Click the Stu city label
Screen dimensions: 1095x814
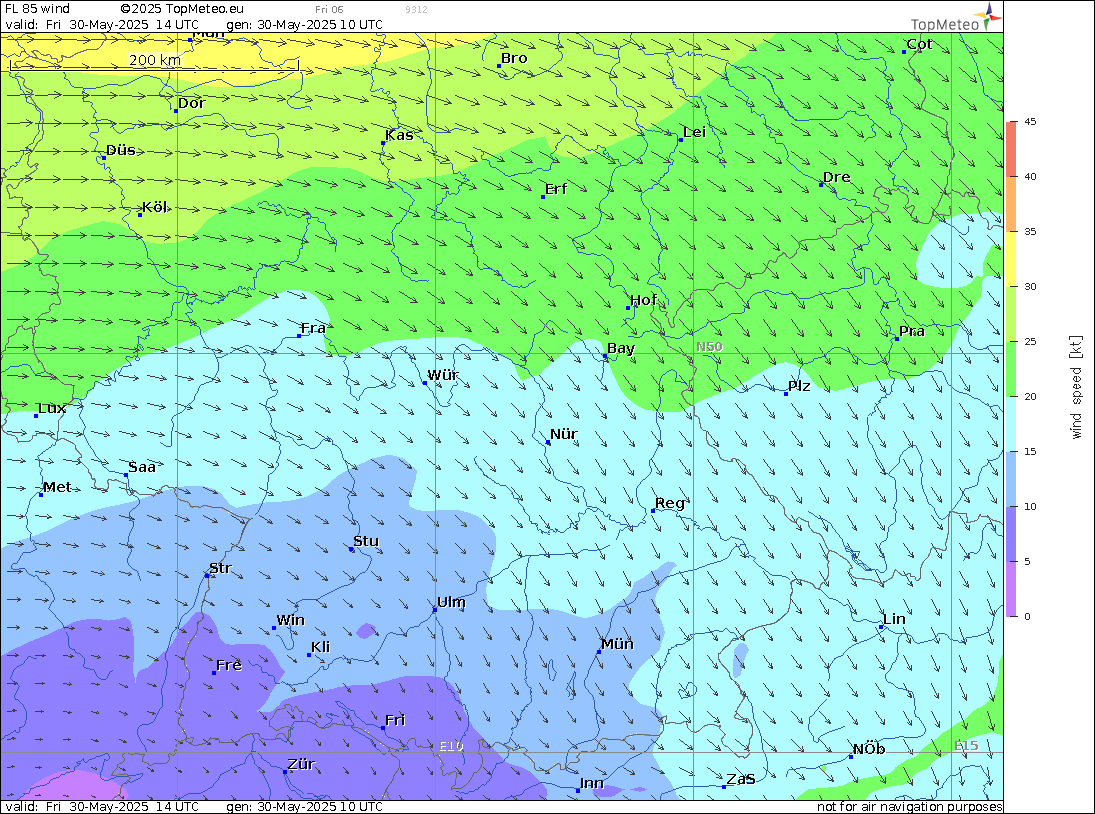366,541
